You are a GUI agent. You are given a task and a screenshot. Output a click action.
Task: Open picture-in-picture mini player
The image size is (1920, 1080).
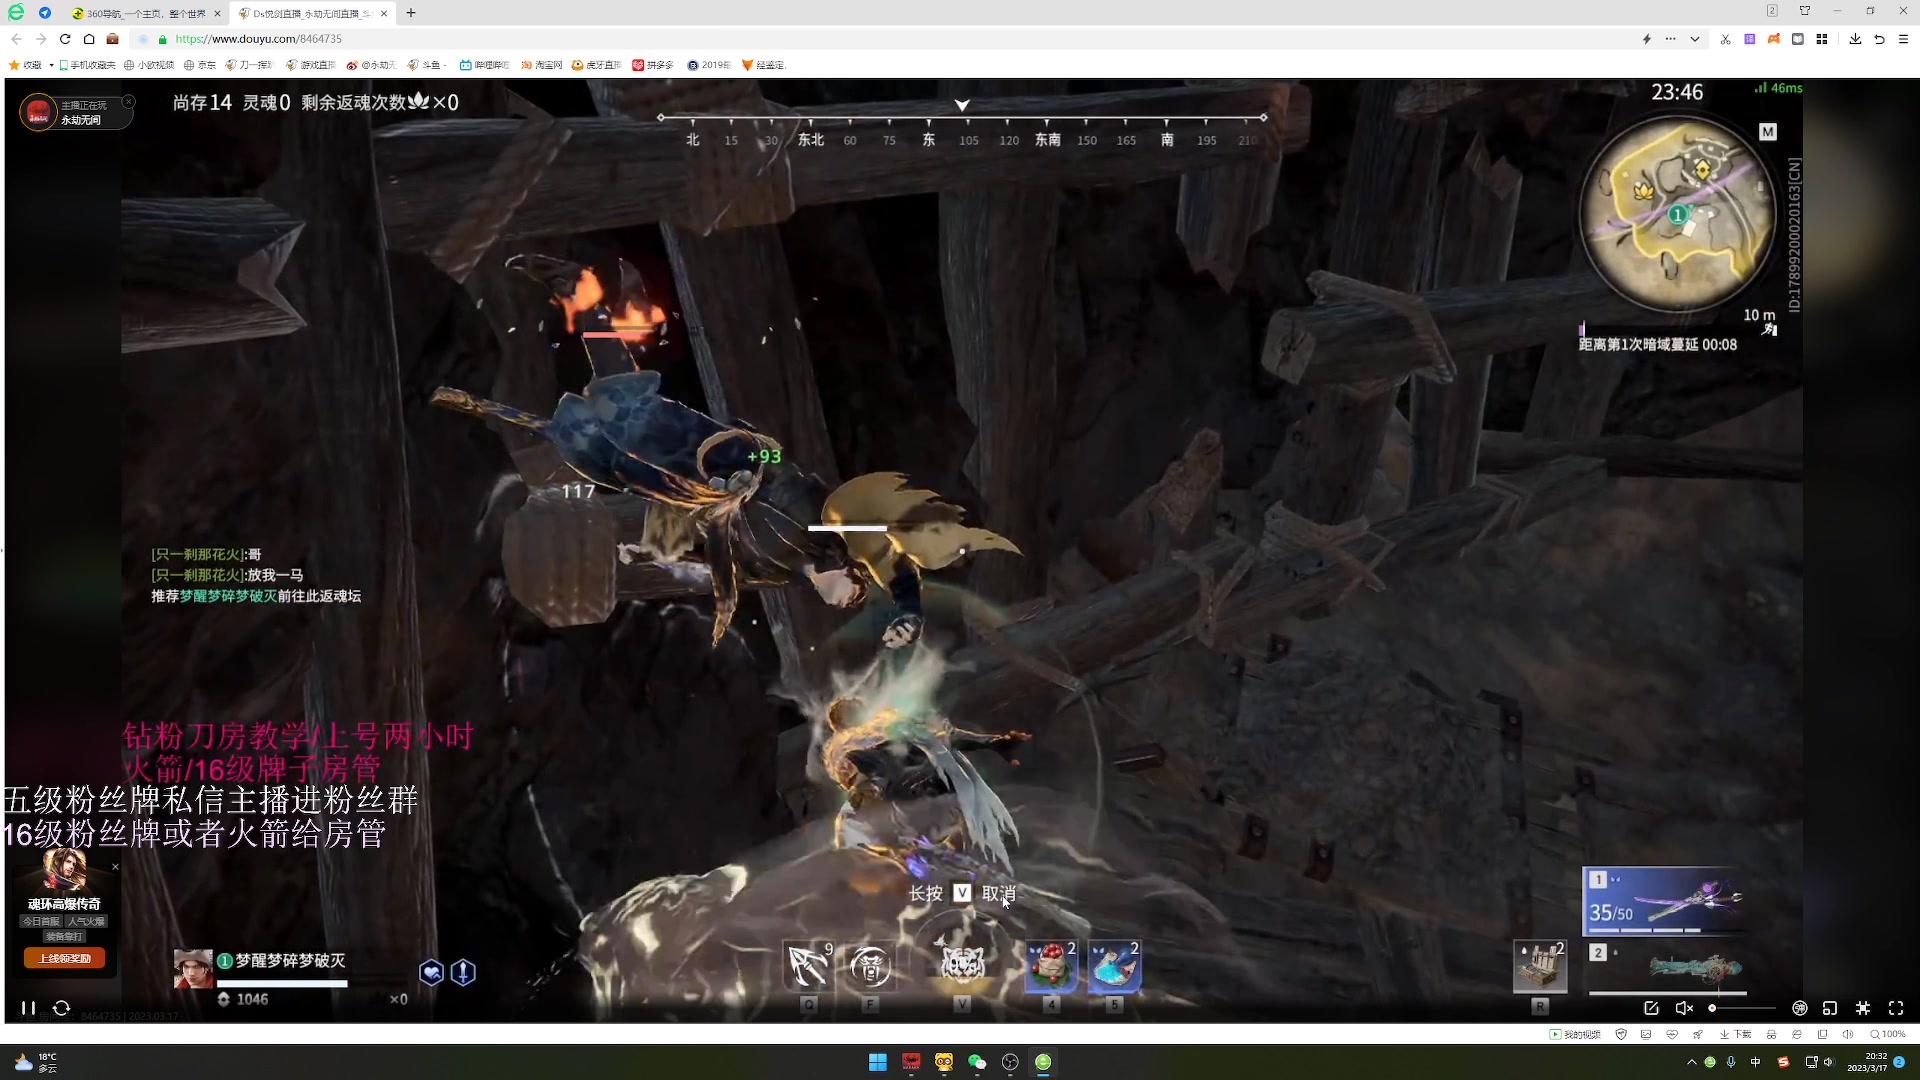(x=1830, y=1008)
